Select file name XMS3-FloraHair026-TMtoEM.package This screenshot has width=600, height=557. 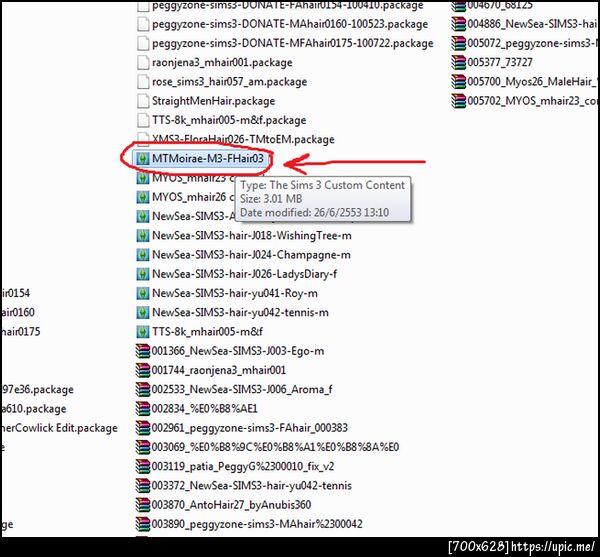(243, 139)
